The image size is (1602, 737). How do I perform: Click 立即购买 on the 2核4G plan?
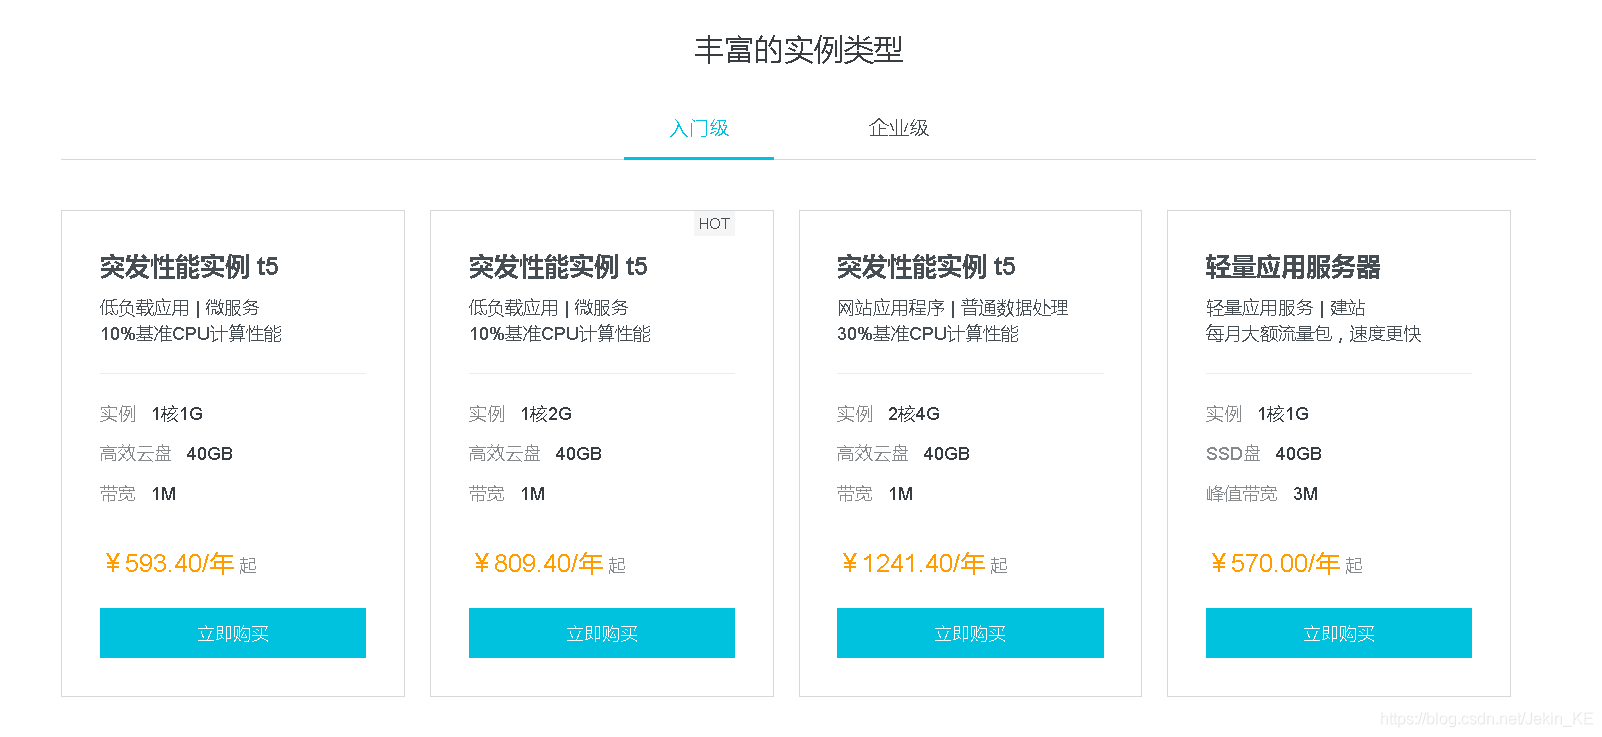(x=969, y=632)
